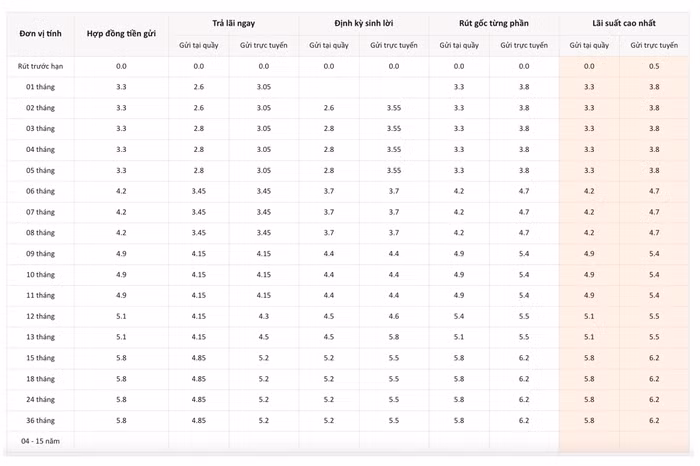The height and width of the screenshot is (466, 700).
Task: Select the "Lãi suất cao nhất" header
Action: tap(622, 21)
